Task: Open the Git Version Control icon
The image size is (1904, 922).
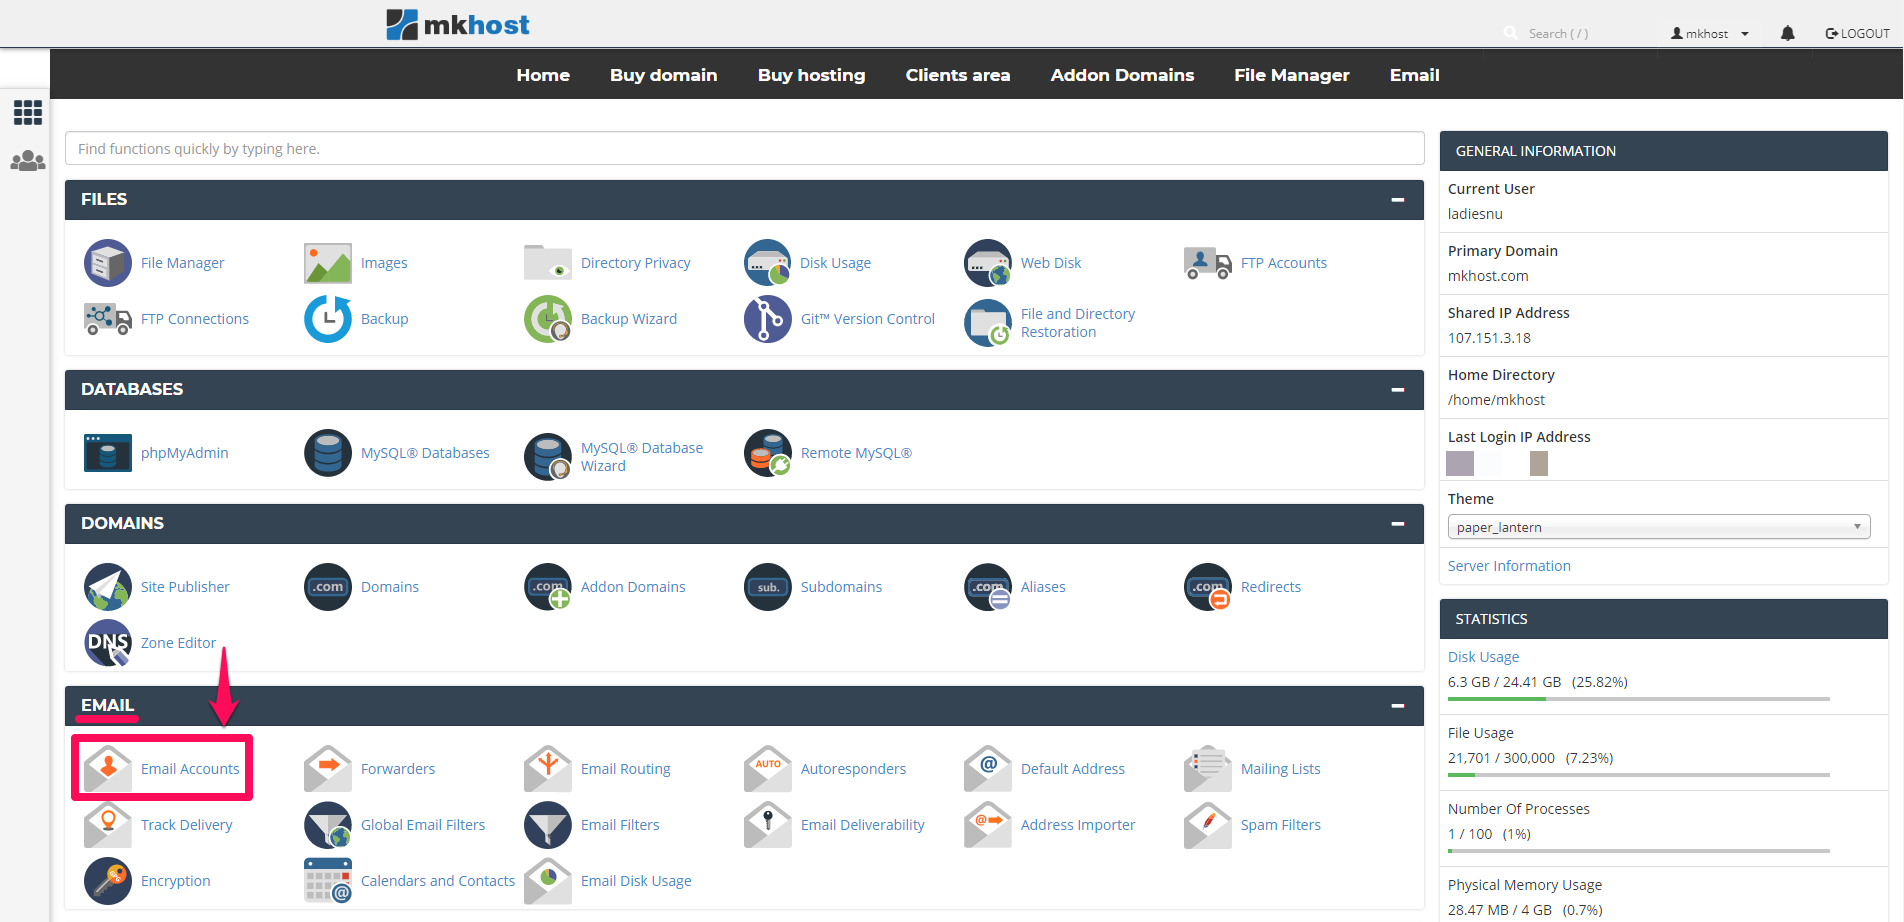Action: pyautogui.click(x=768, y=319)
